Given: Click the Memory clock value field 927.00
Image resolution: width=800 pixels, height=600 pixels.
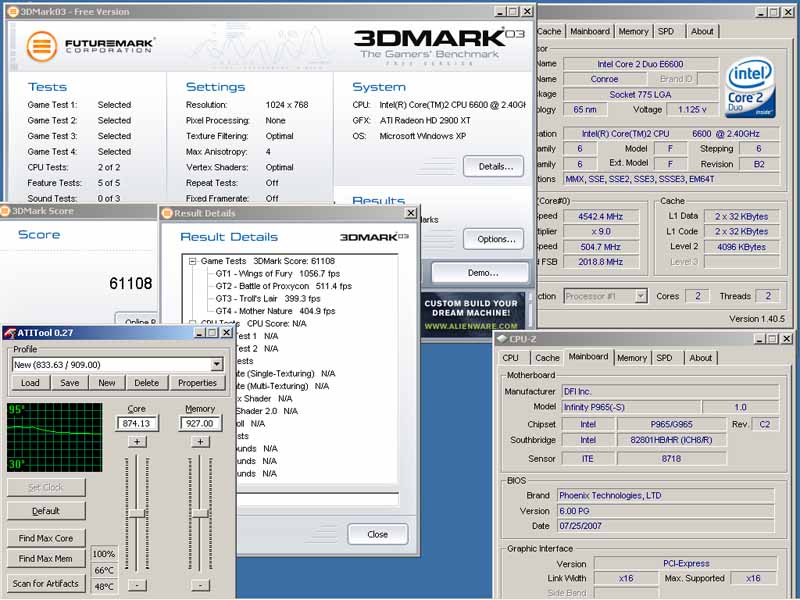Looking at the screenshot, I should (200, 423).
